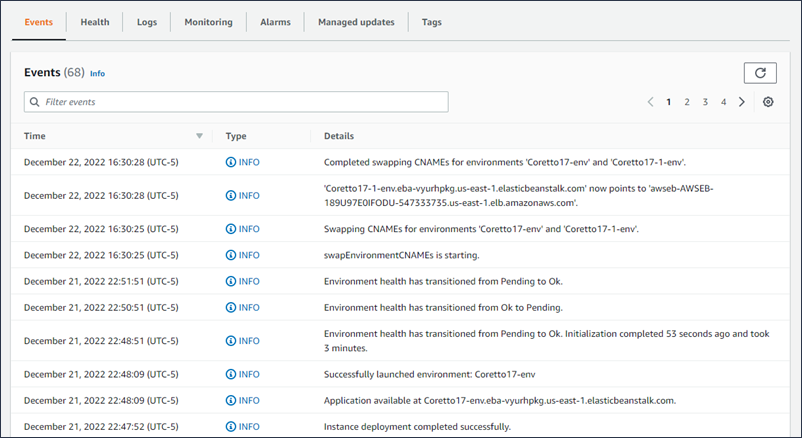The height and width of the screenshot is (438, 802).
Task: Go to next page of events
Action: coord(741,102)
